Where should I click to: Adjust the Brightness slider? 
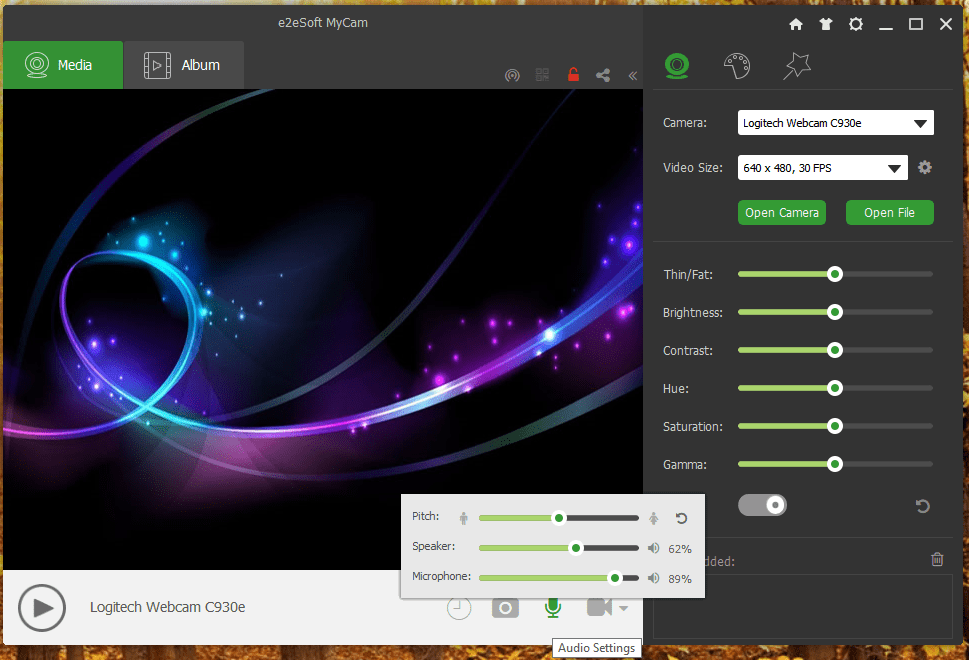coord(835,312)
